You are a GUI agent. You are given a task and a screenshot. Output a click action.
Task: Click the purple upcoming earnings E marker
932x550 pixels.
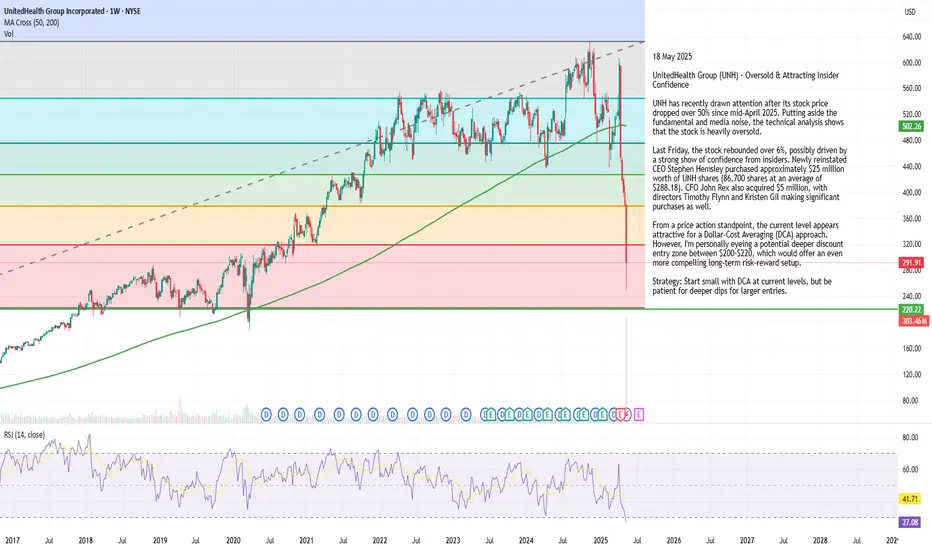[x=638, y=414]
